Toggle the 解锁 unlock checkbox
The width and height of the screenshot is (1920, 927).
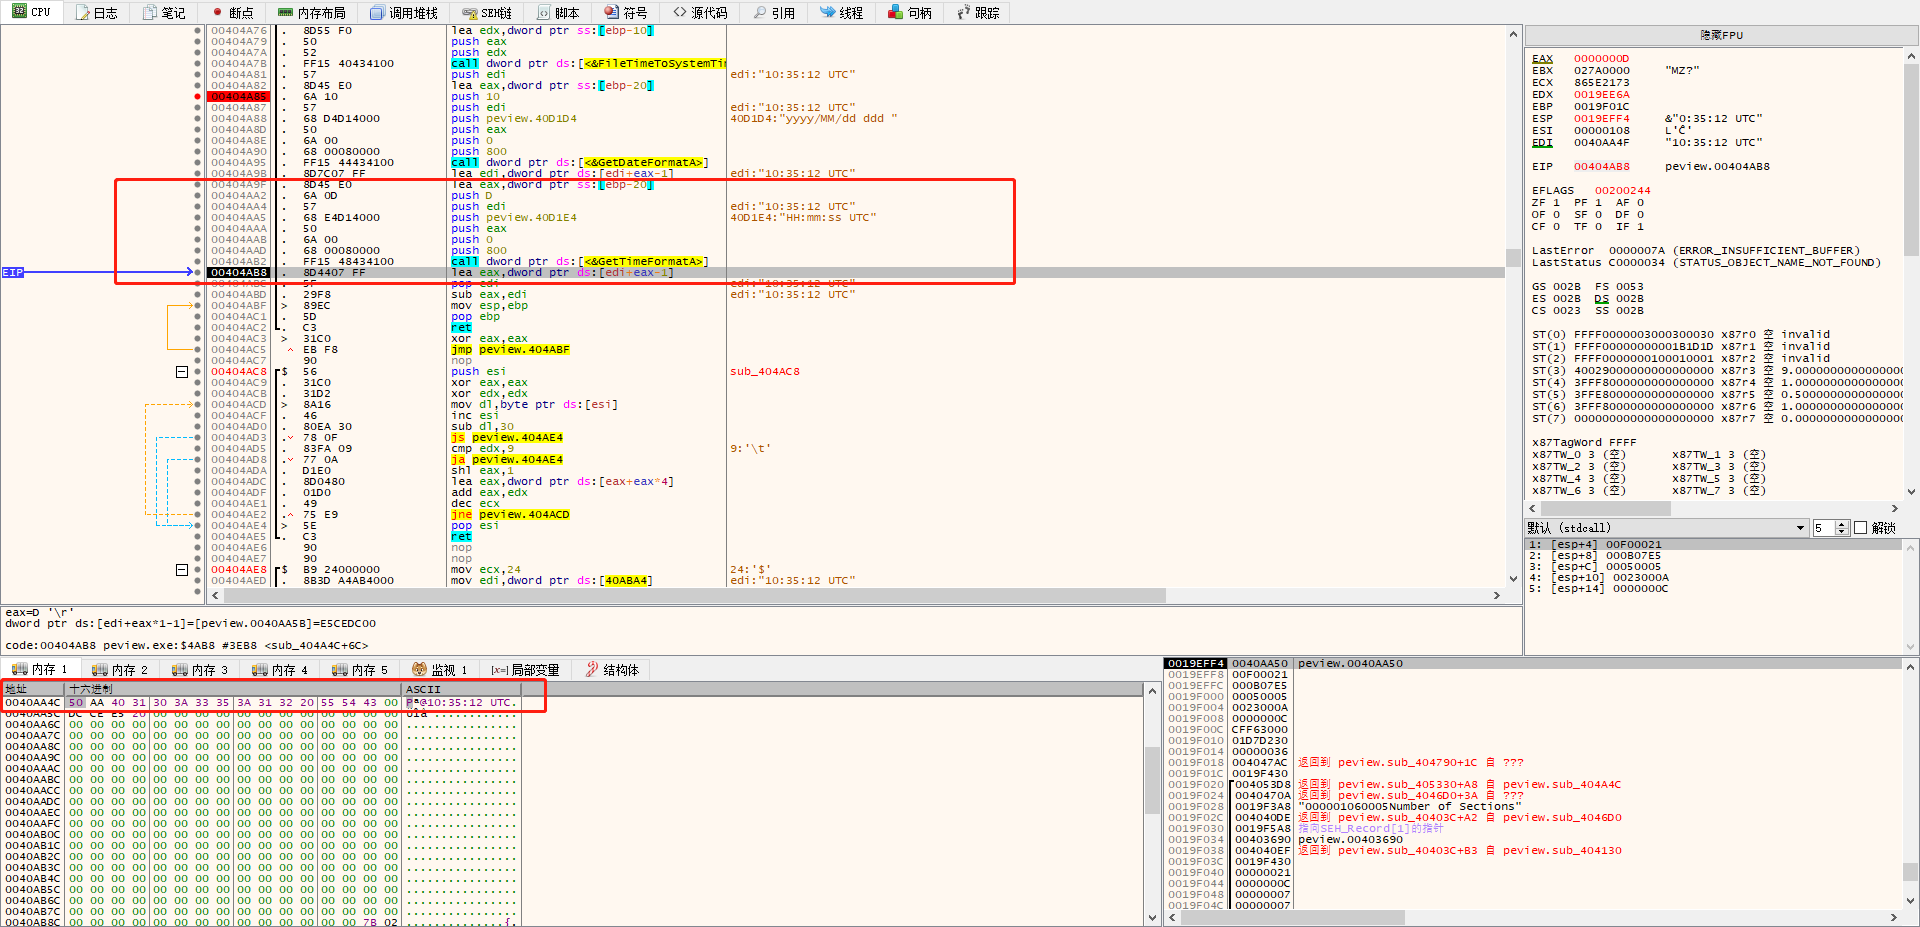point(1861,528)
